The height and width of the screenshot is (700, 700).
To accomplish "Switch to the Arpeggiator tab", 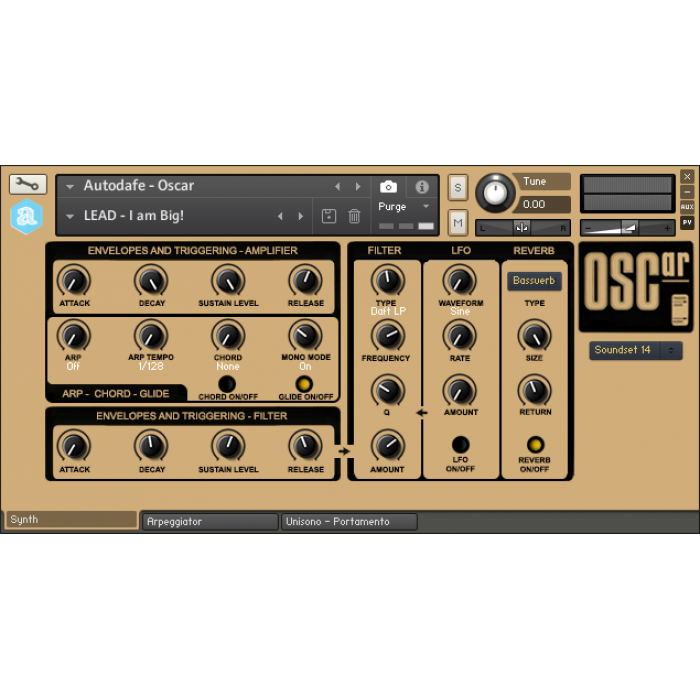I will pyautogui.click(x=210, y=522).
